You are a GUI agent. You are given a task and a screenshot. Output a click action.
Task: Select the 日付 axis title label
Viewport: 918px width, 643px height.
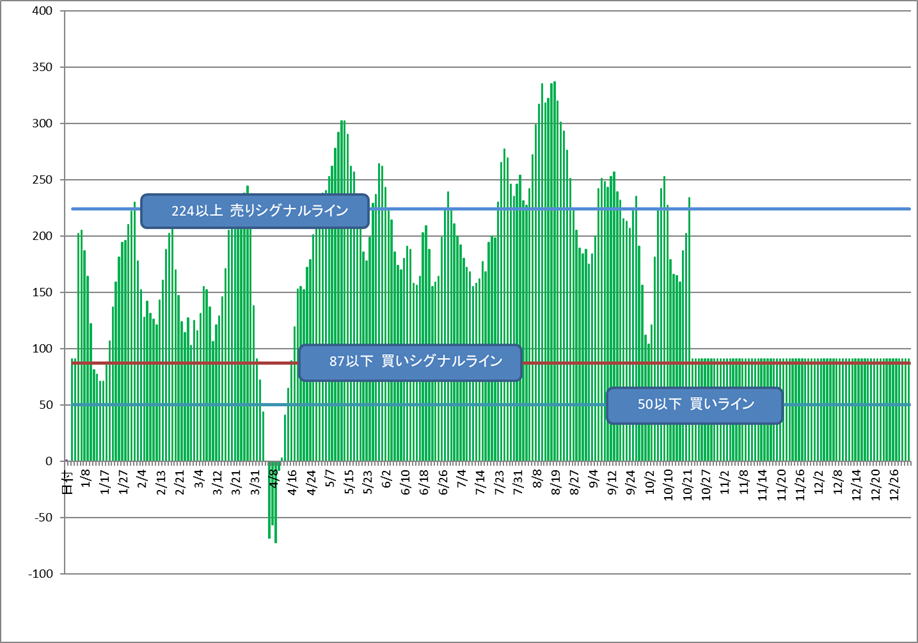point(67,482)
